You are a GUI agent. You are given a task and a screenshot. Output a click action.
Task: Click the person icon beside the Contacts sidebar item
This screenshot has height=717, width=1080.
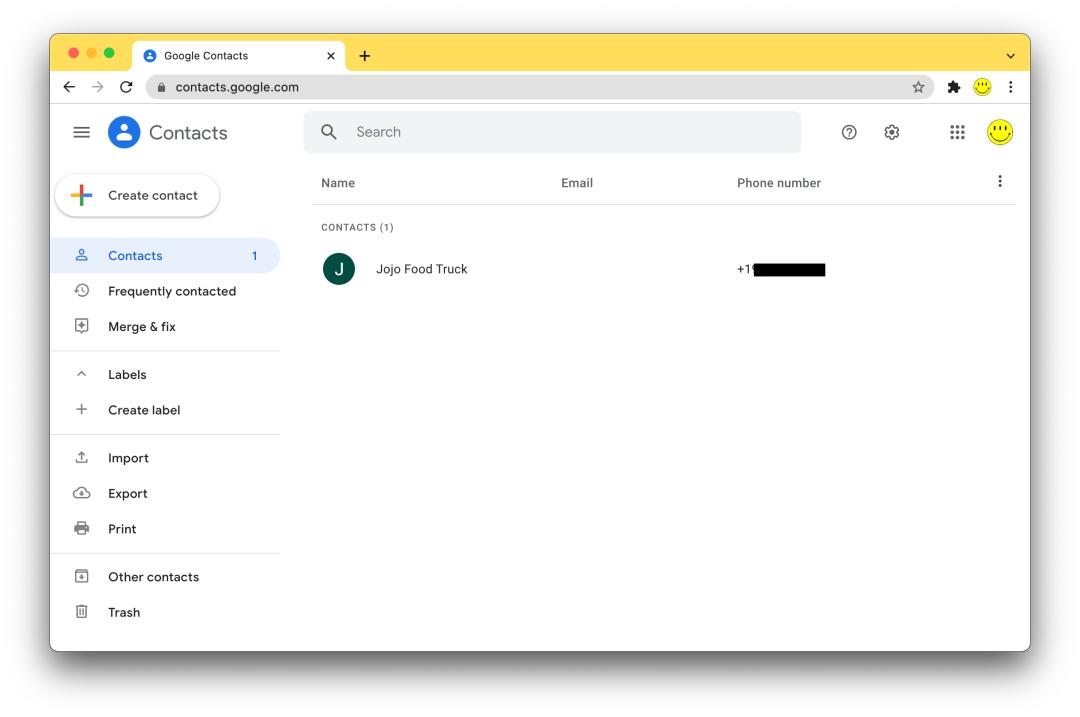coord(81,256)
